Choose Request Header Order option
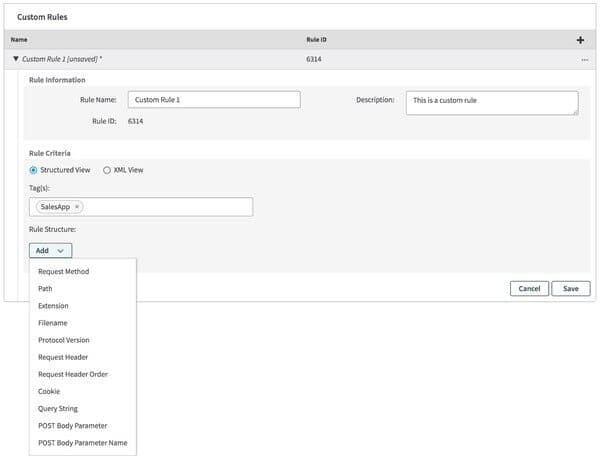 coord(73,374)
